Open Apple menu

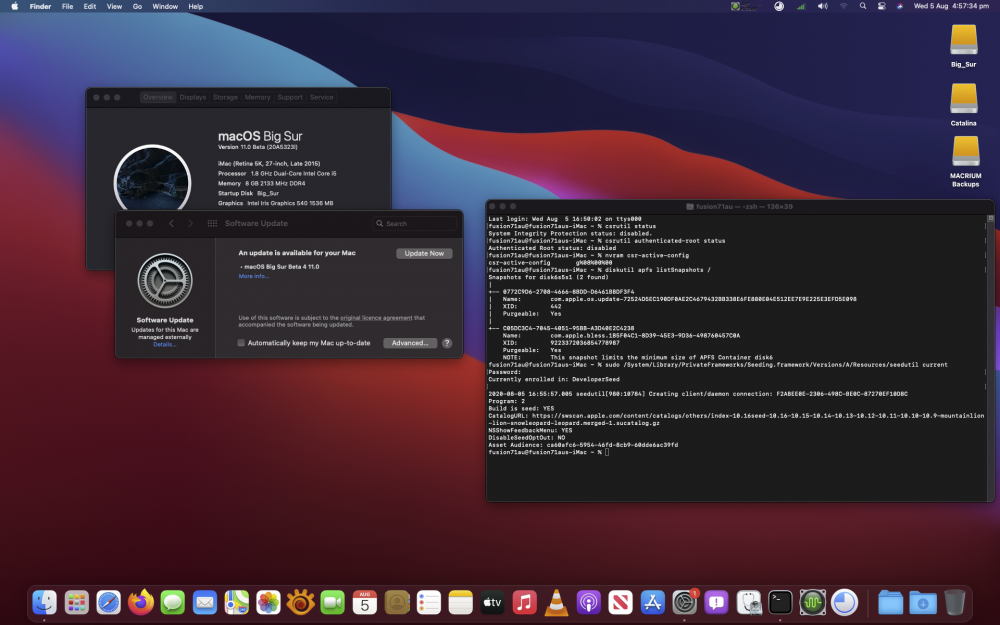pyautogui.click(x=15, y=6)
